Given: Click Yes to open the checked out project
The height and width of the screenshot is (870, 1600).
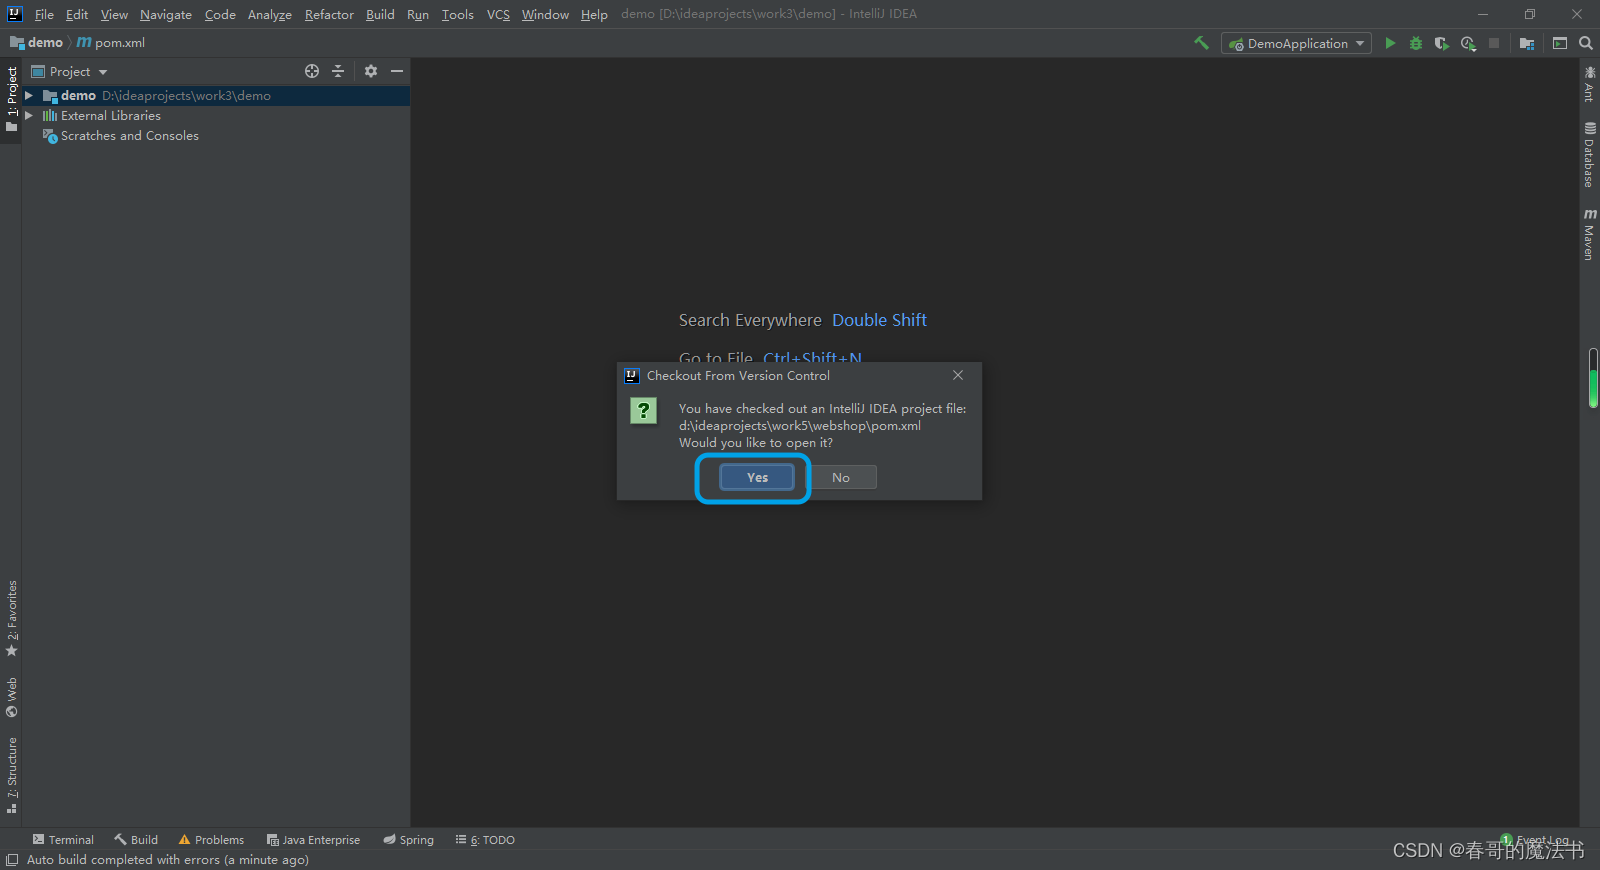Looking at the screenshot, I should 757,478.
